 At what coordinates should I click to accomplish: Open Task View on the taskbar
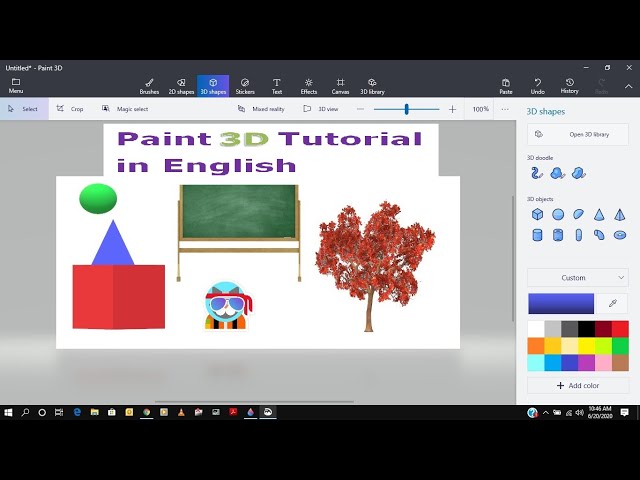coord(59,413)
